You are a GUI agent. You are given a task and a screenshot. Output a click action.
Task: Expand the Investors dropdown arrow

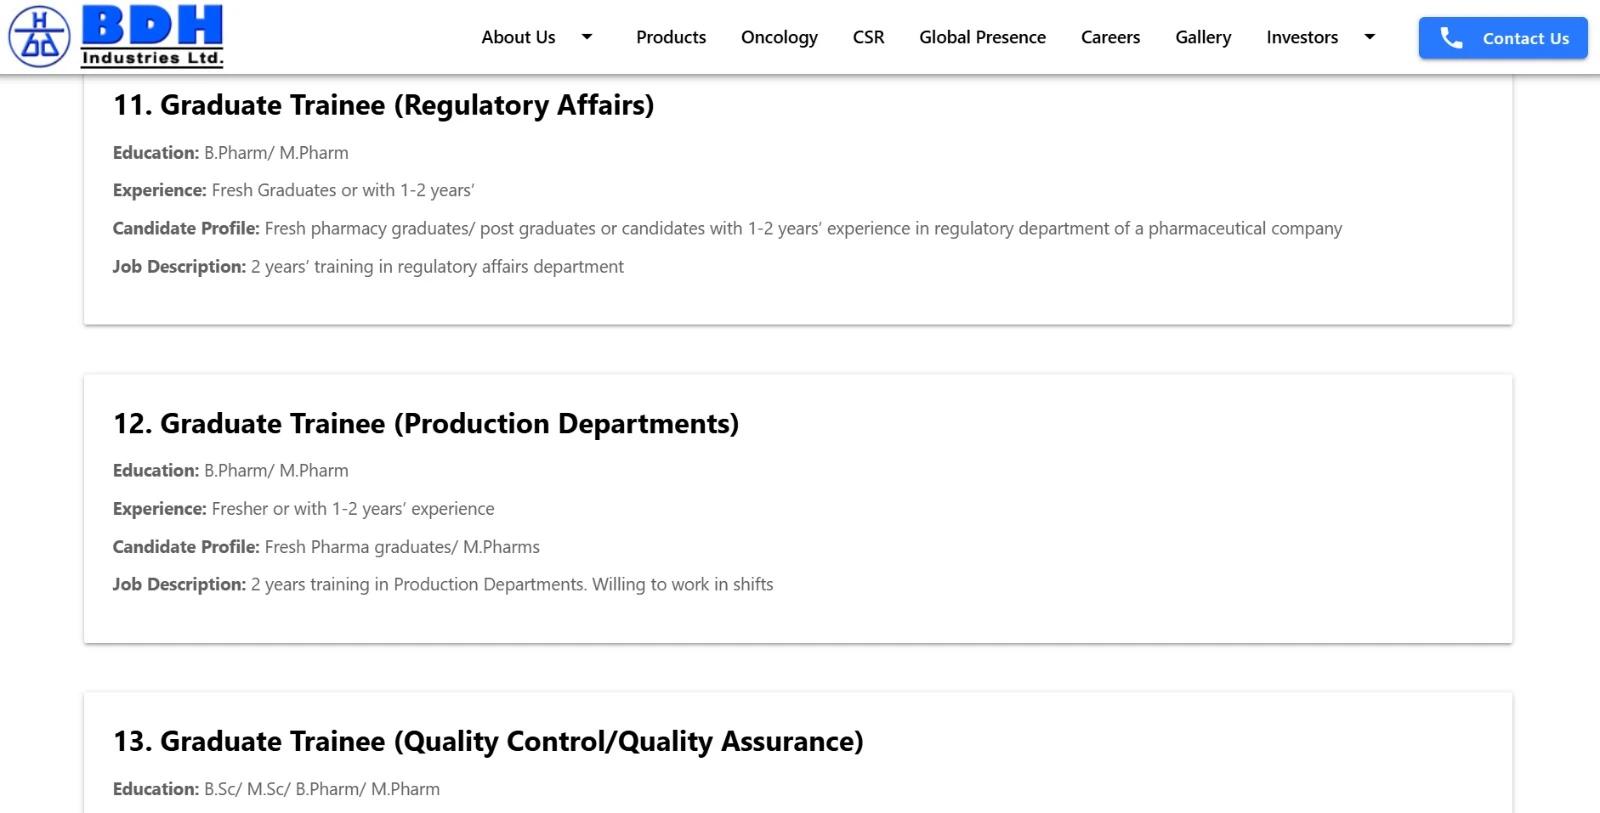click(x=1370, y=37)
